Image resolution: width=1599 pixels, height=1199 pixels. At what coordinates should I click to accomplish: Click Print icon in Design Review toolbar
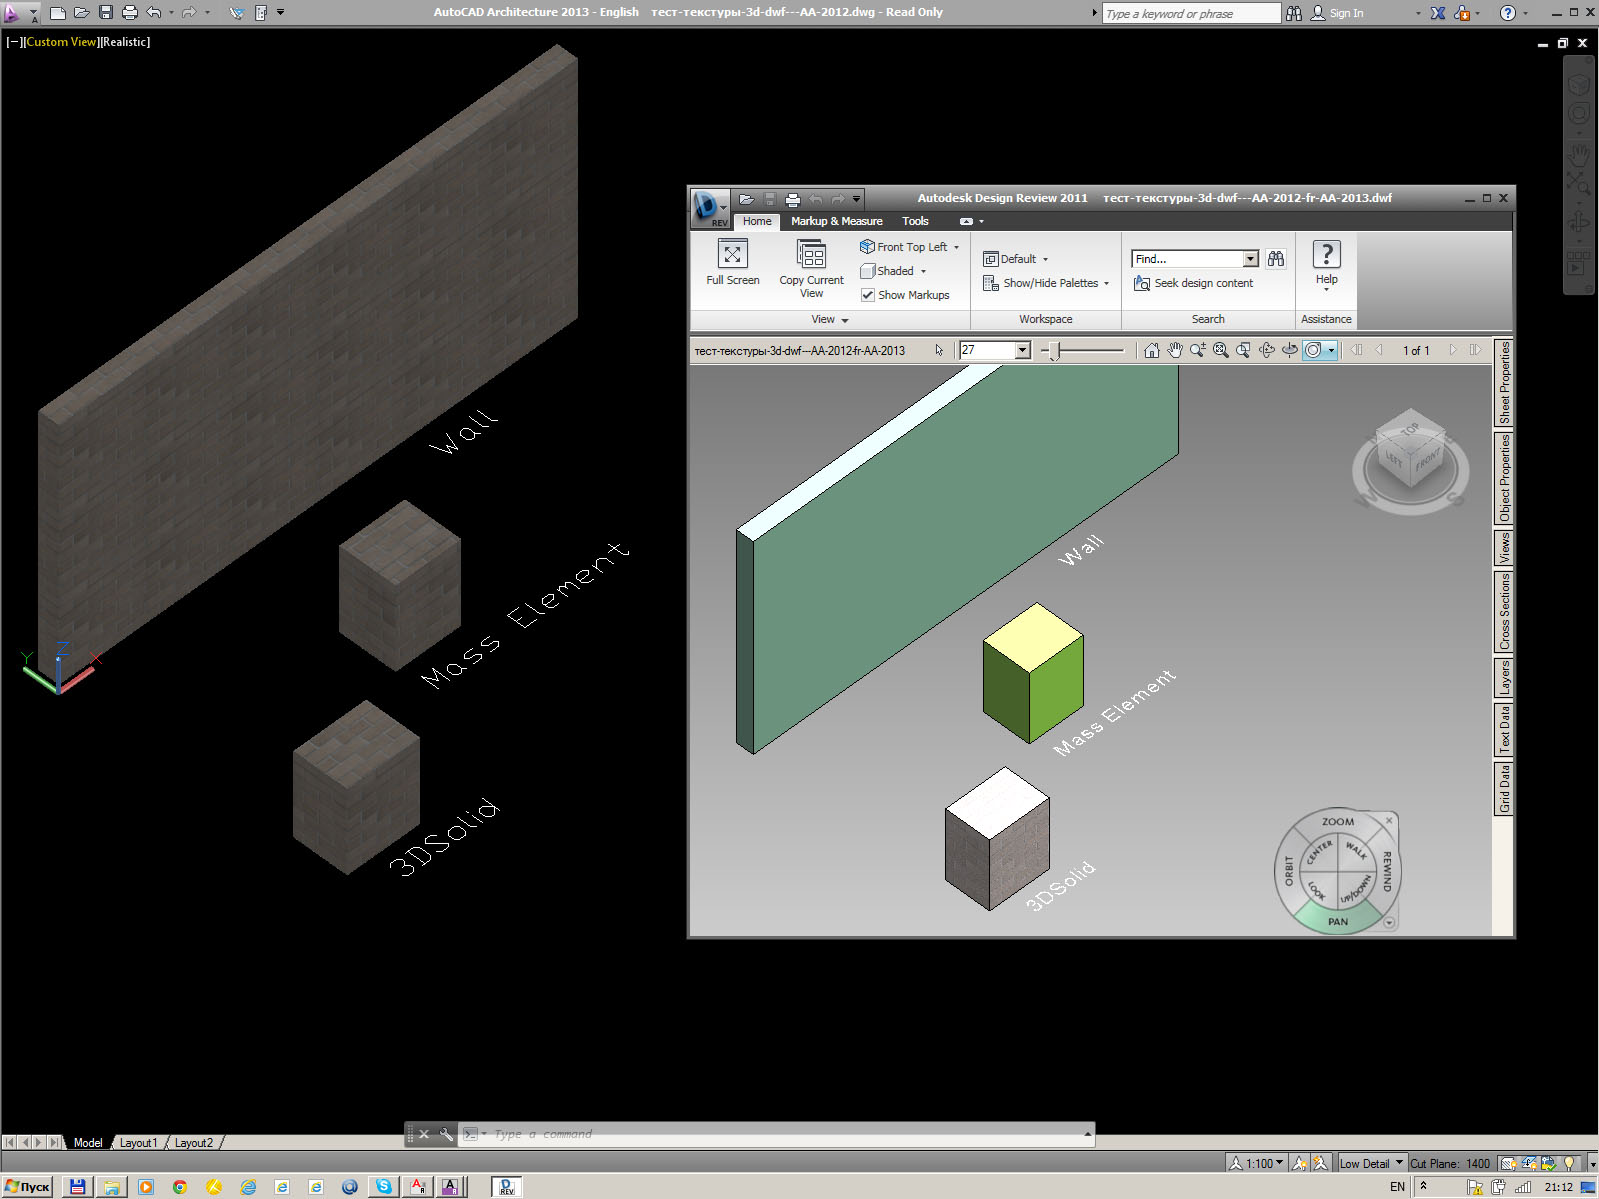point(793,199)
